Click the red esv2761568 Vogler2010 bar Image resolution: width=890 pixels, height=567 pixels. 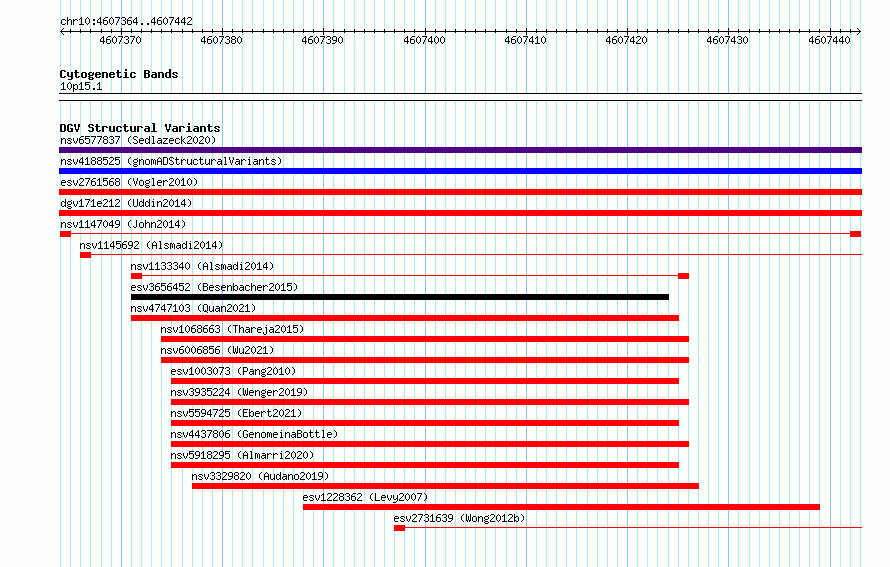460,192
